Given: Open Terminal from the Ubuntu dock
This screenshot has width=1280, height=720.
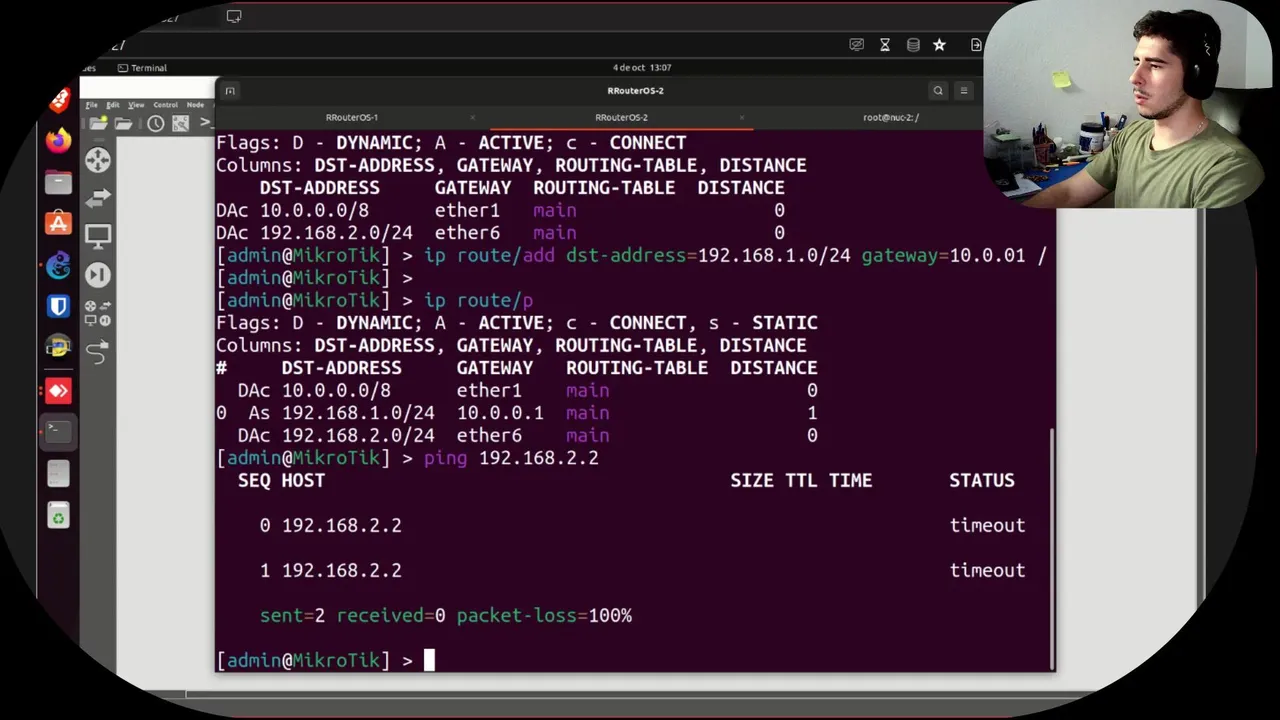Looking at the screenshot, I should 58,431.
